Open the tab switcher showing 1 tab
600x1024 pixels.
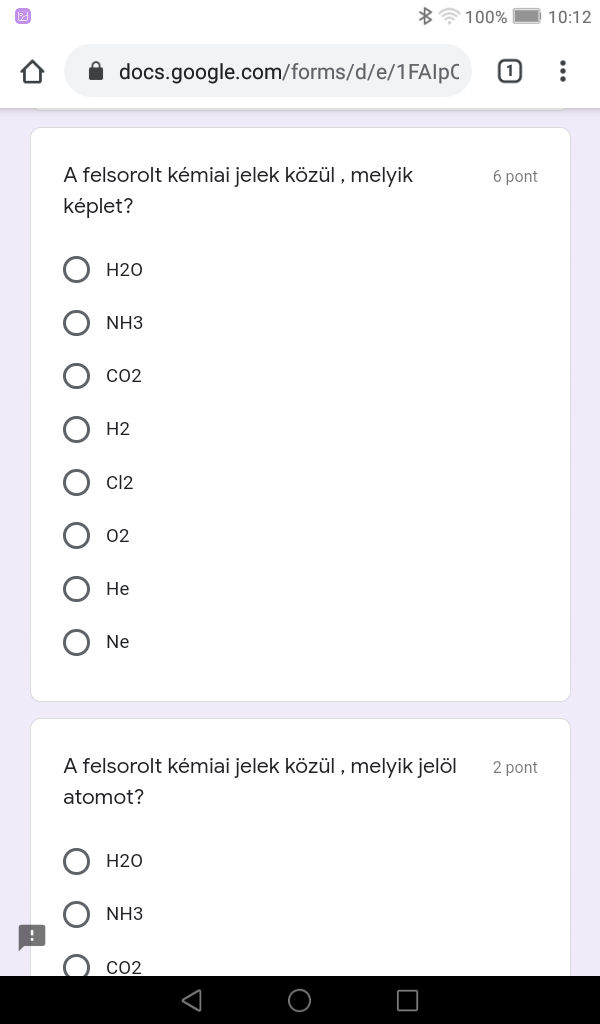(x=509, y=71)
